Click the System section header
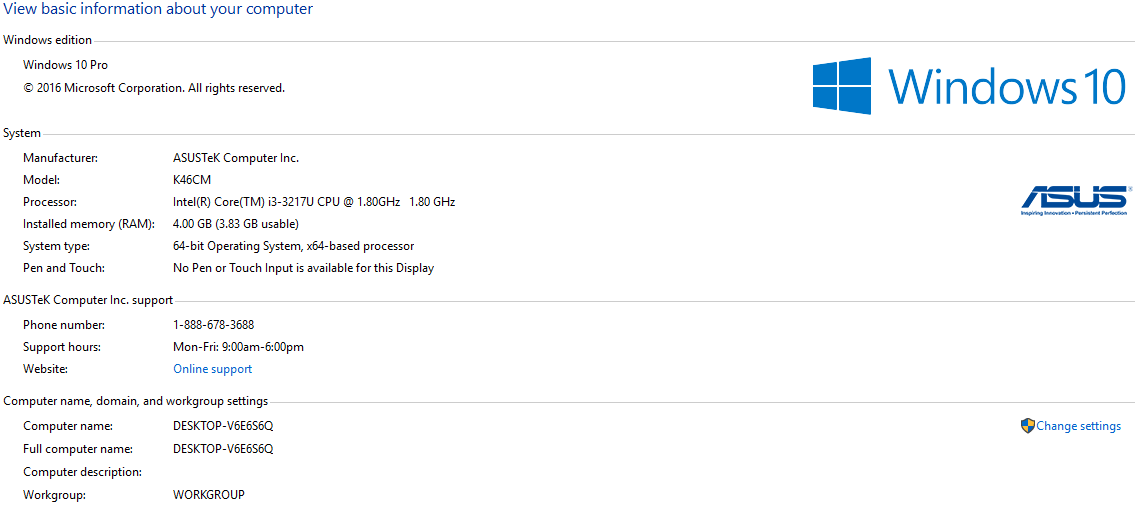Viewport: 1145px width, 506px height. click(22, 133)
